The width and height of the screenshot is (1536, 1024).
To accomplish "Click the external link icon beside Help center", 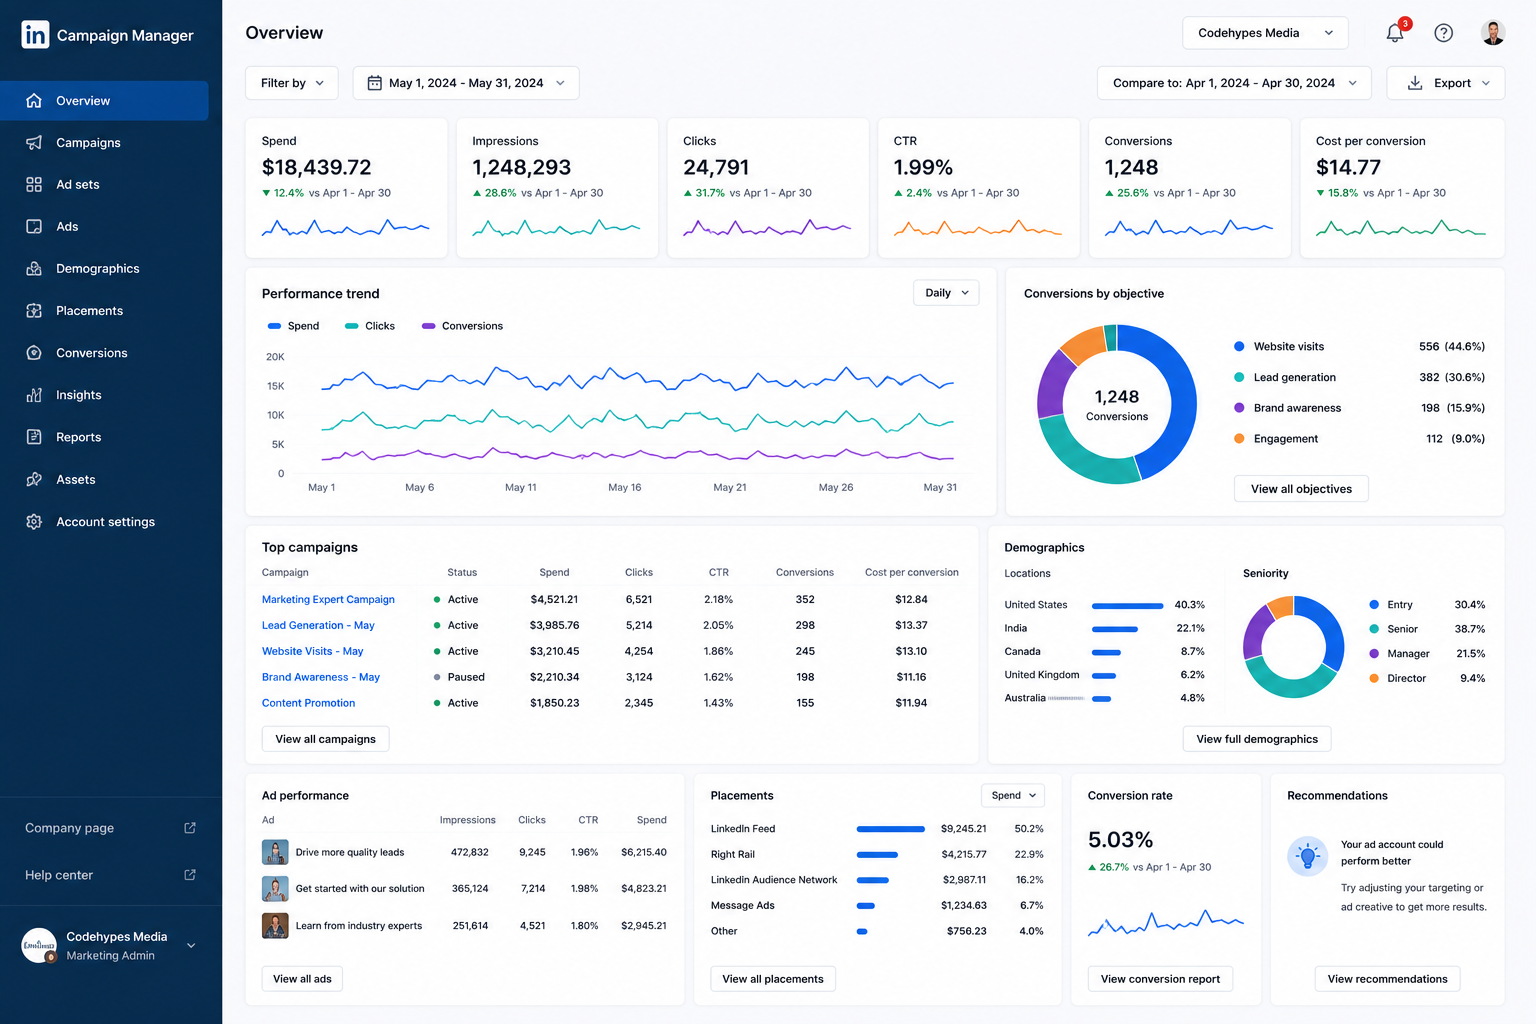I will pyautogui.click(x=190, y=875).
